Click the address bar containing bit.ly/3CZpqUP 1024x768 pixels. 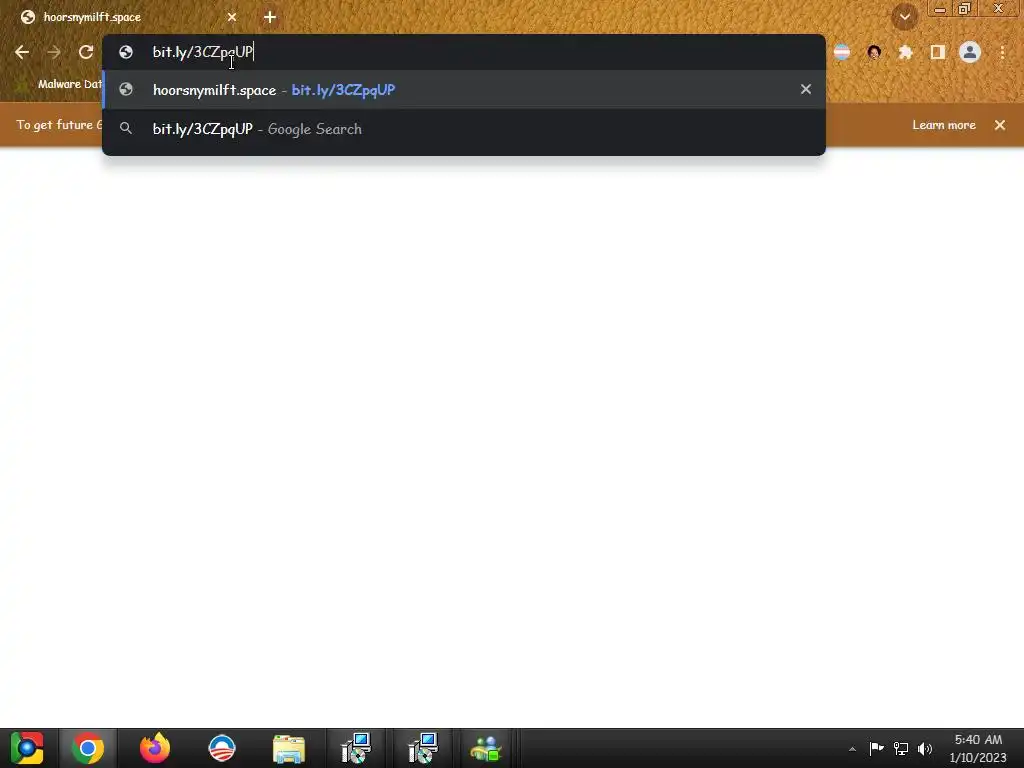tap(464, 52)
